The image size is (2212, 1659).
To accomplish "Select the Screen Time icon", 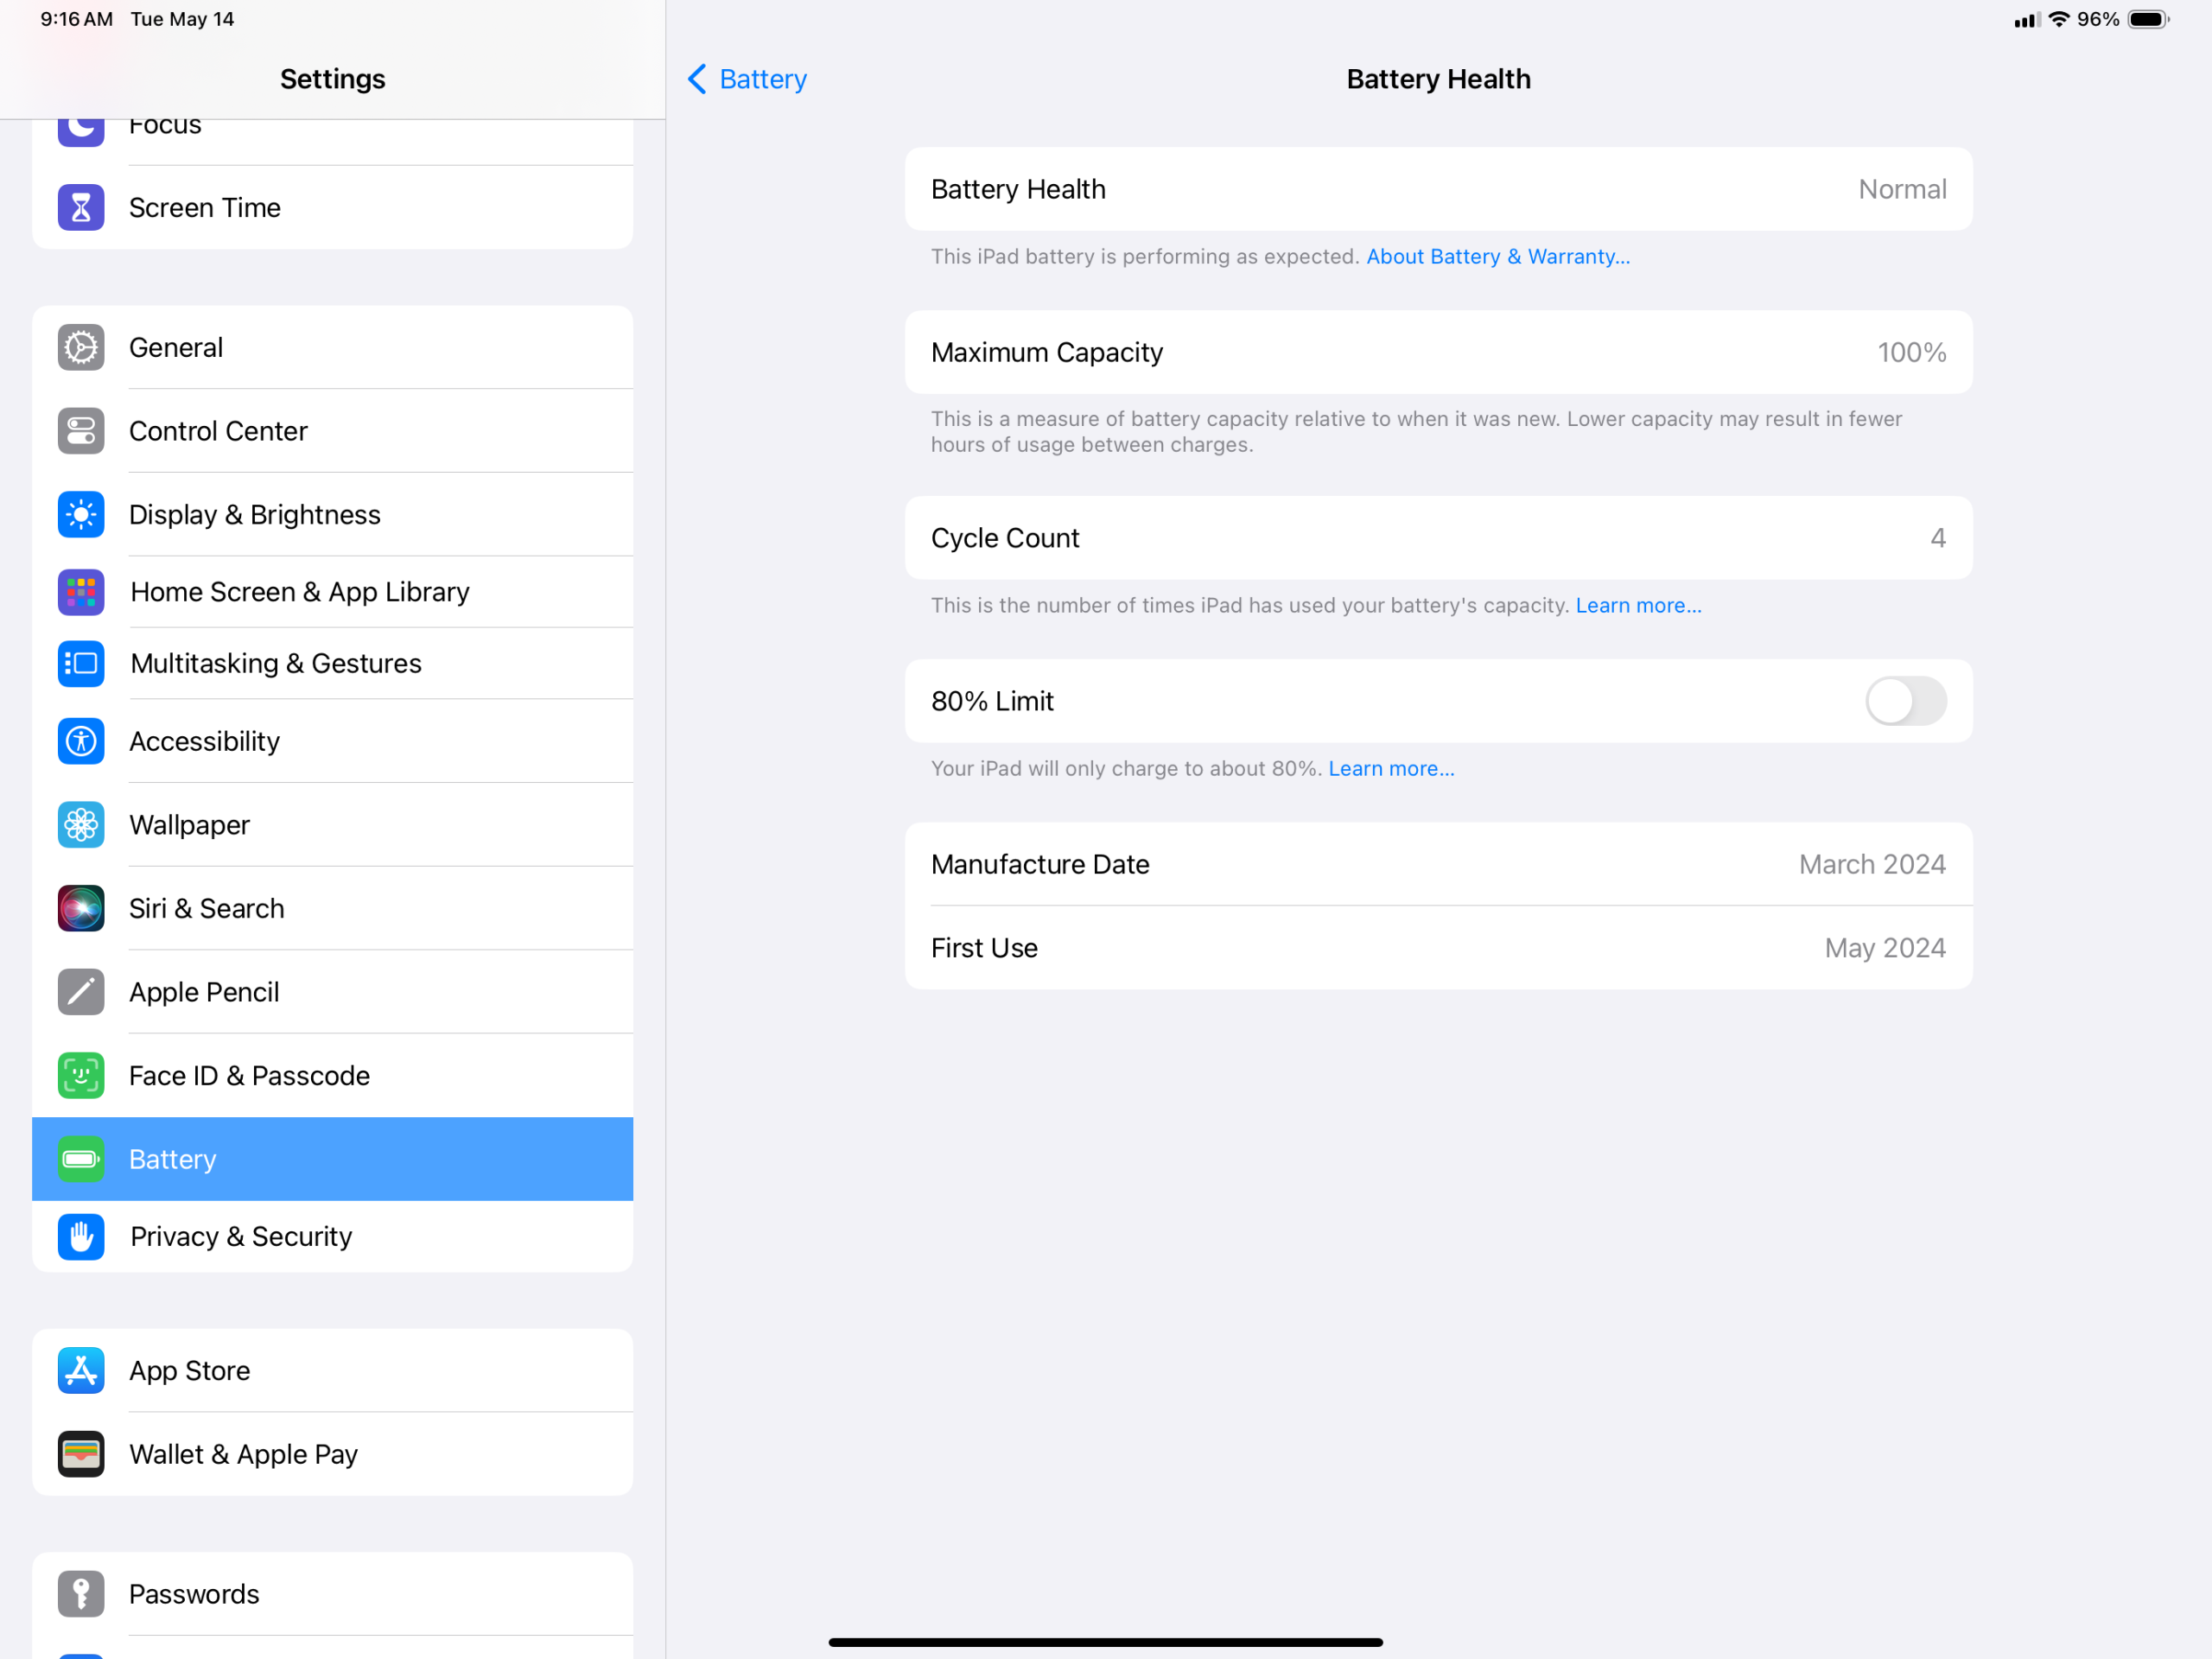I will 80,207.
